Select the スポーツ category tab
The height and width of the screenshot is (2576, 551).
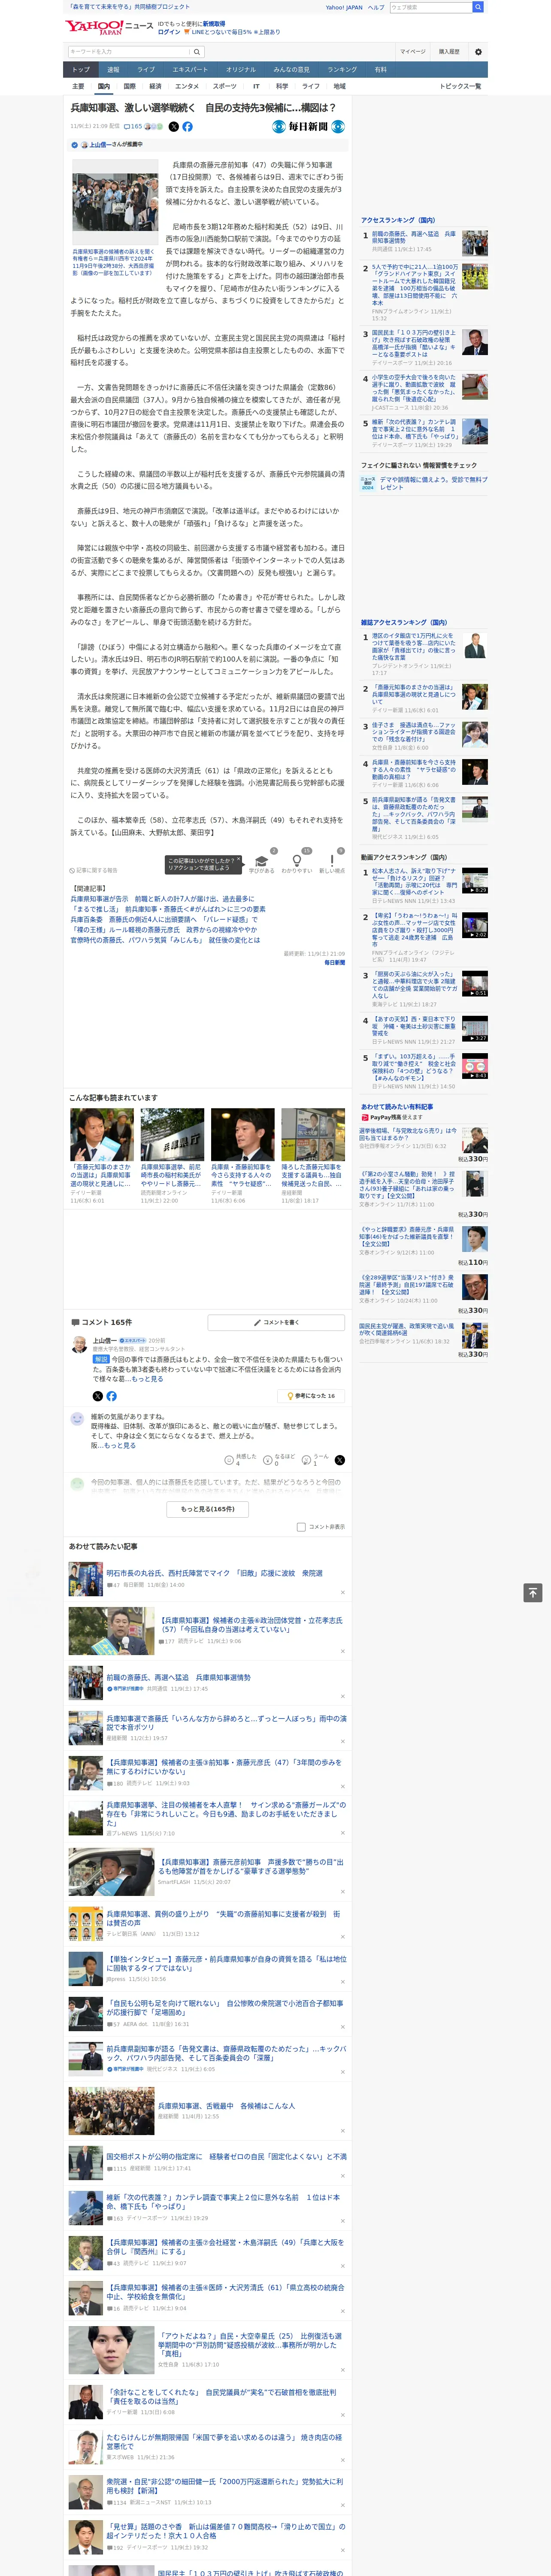225,86
